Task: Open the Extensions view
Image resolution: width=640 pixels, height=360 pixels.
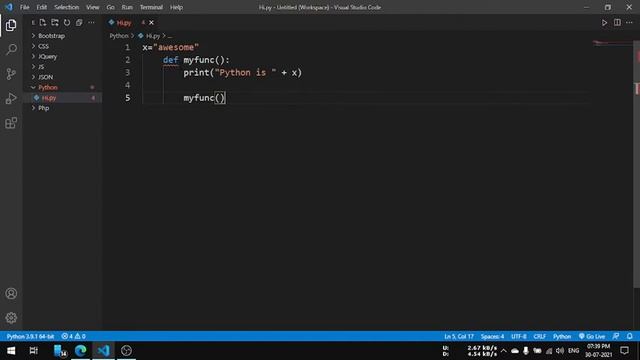Action: point(11,123)
